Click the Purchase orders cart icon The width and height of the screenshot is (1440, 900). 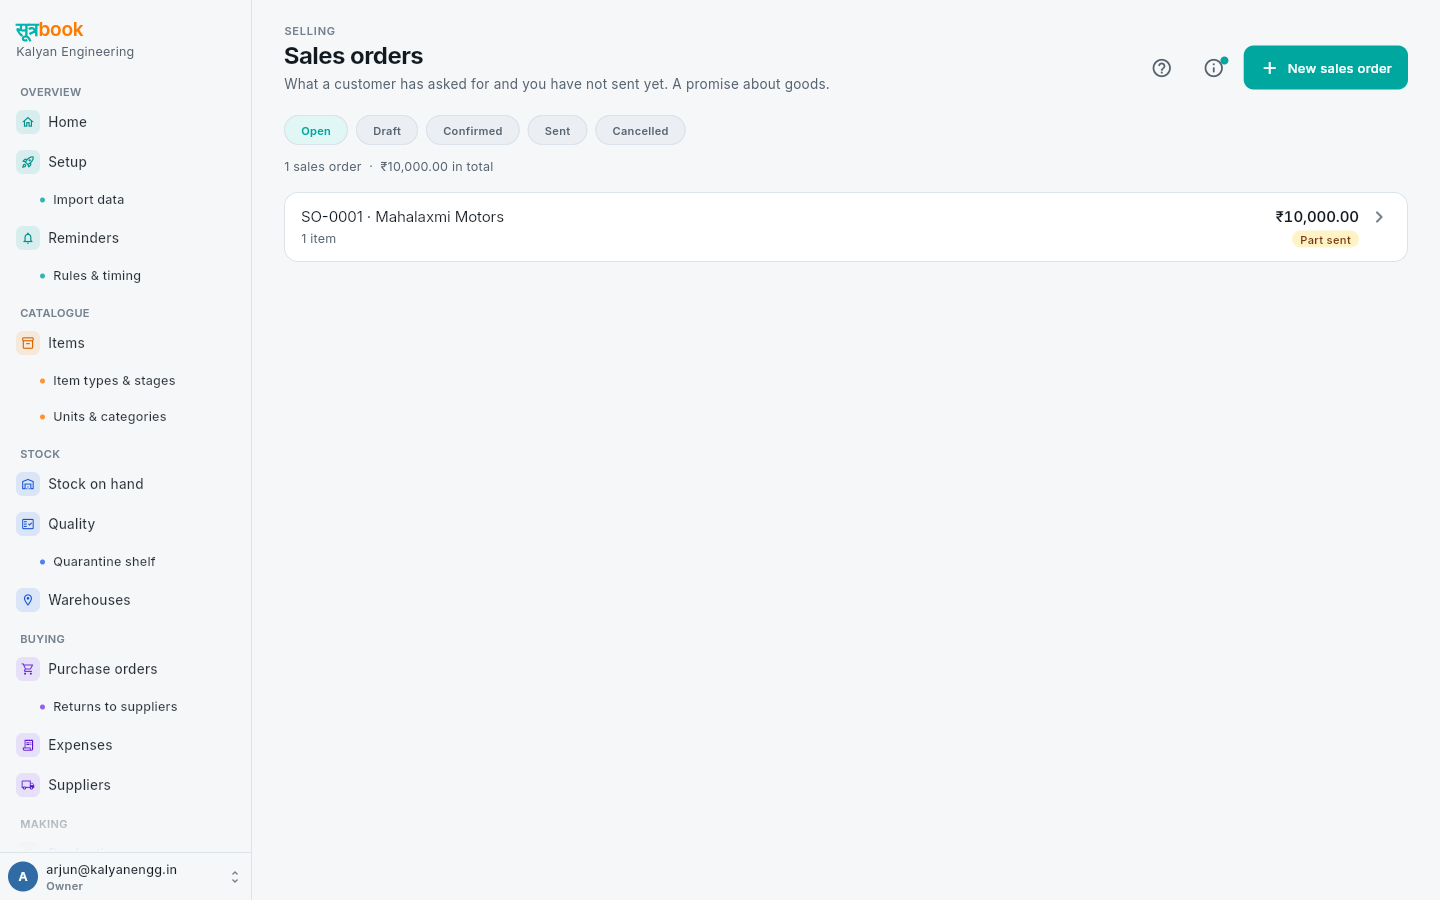click(28, 669)
